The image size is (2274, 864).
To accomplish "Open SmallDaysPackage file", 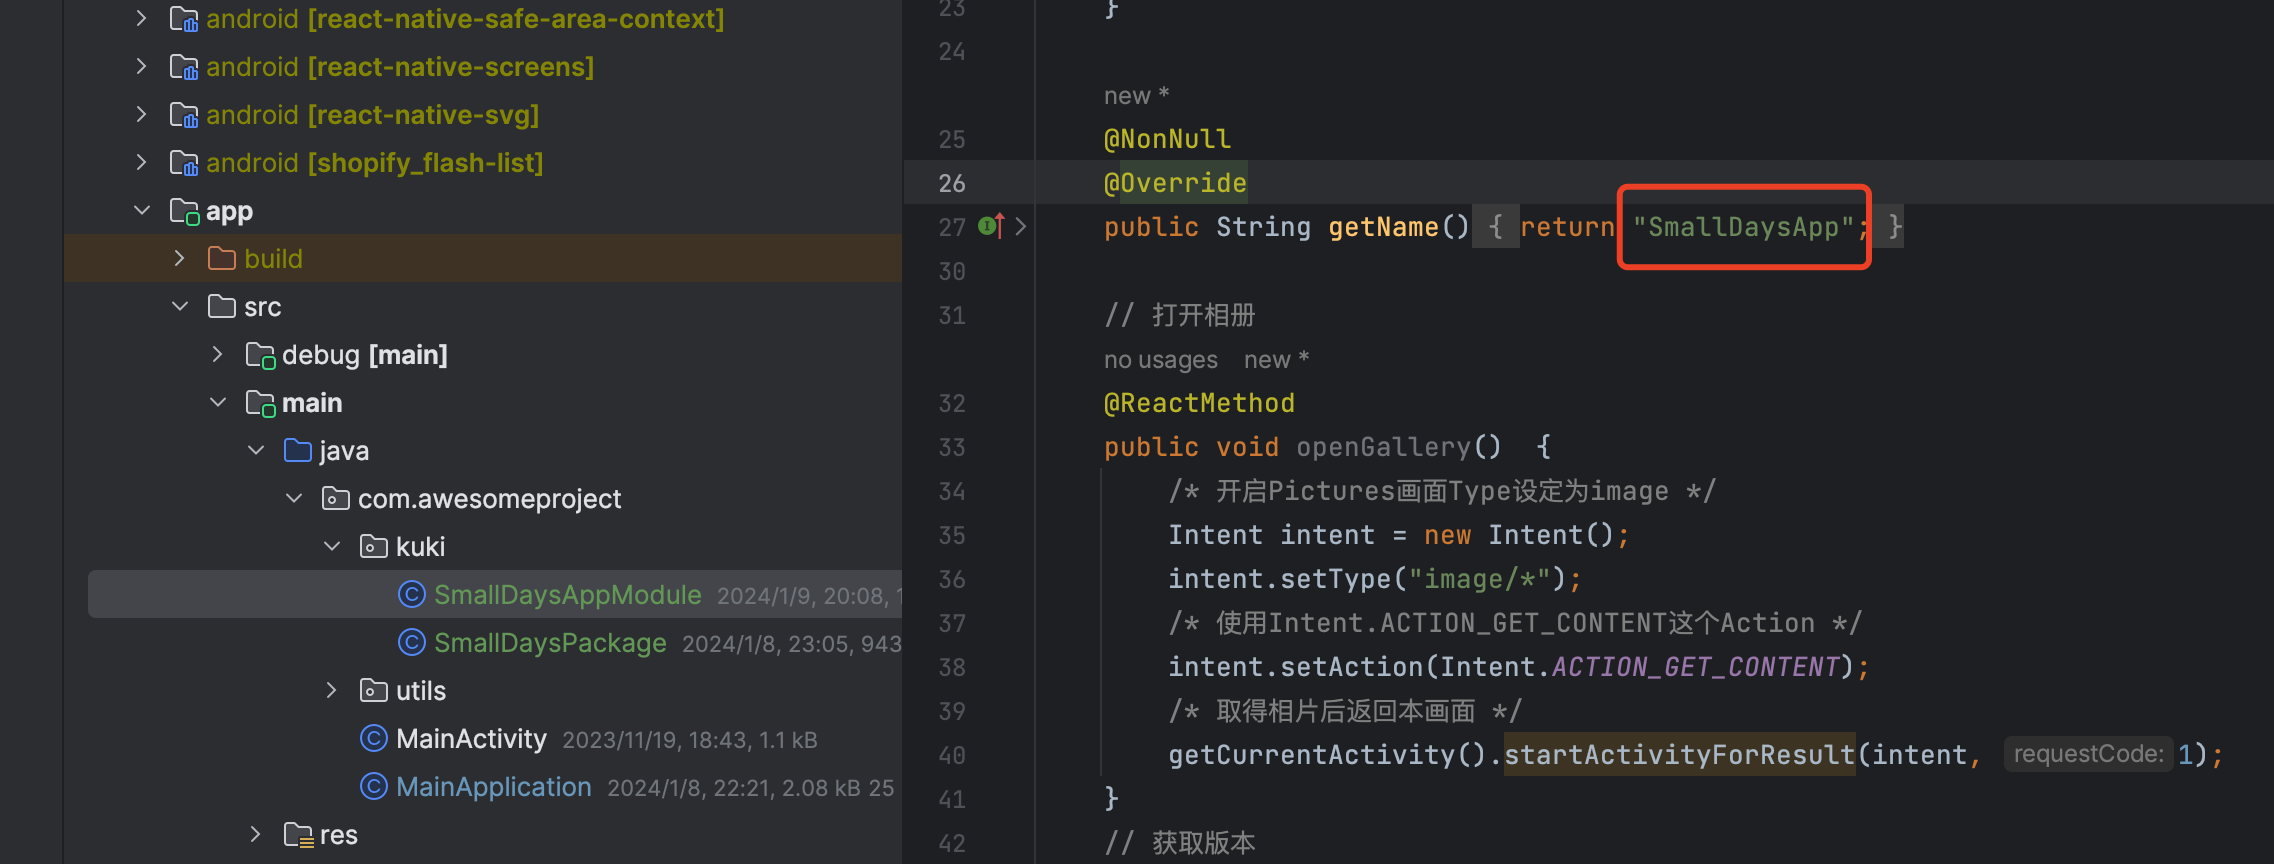I will pyautogui.click(x=550, y=642).
